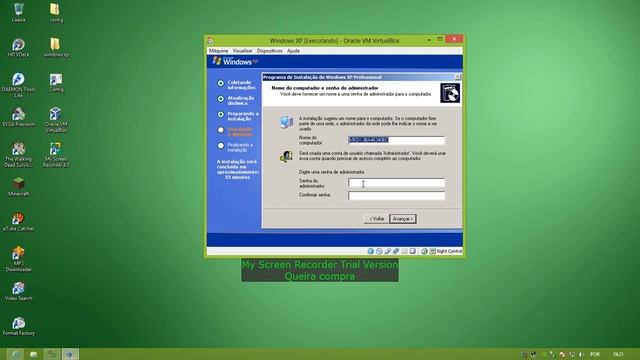The height and width of the screenshot is (360, 640).
Task: Launch EVGA Precision desktop shortcut
Action: (18, 117)
